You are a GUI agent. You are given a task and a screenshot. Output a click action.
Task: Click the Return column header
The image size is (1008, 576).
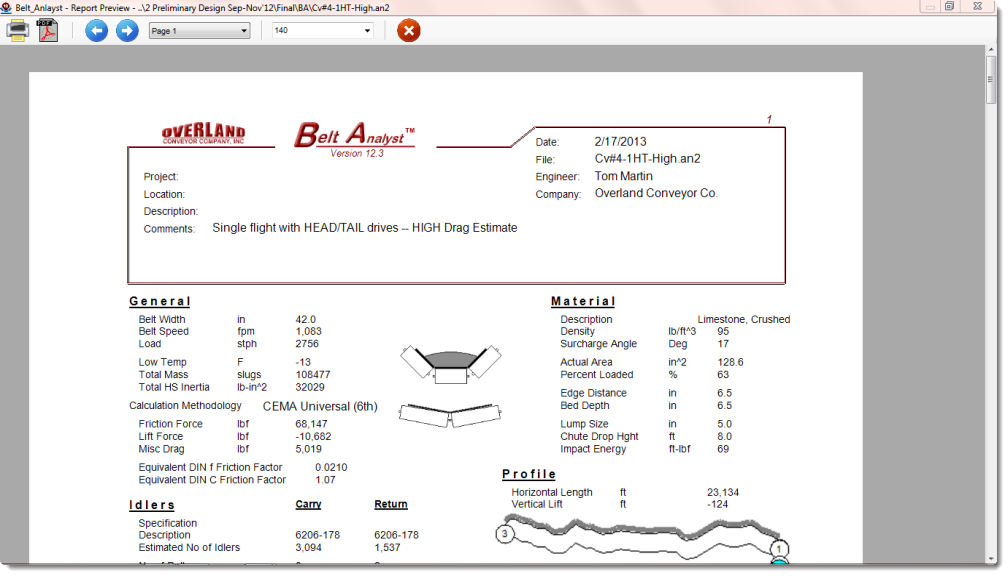click(x=391, y=505)
